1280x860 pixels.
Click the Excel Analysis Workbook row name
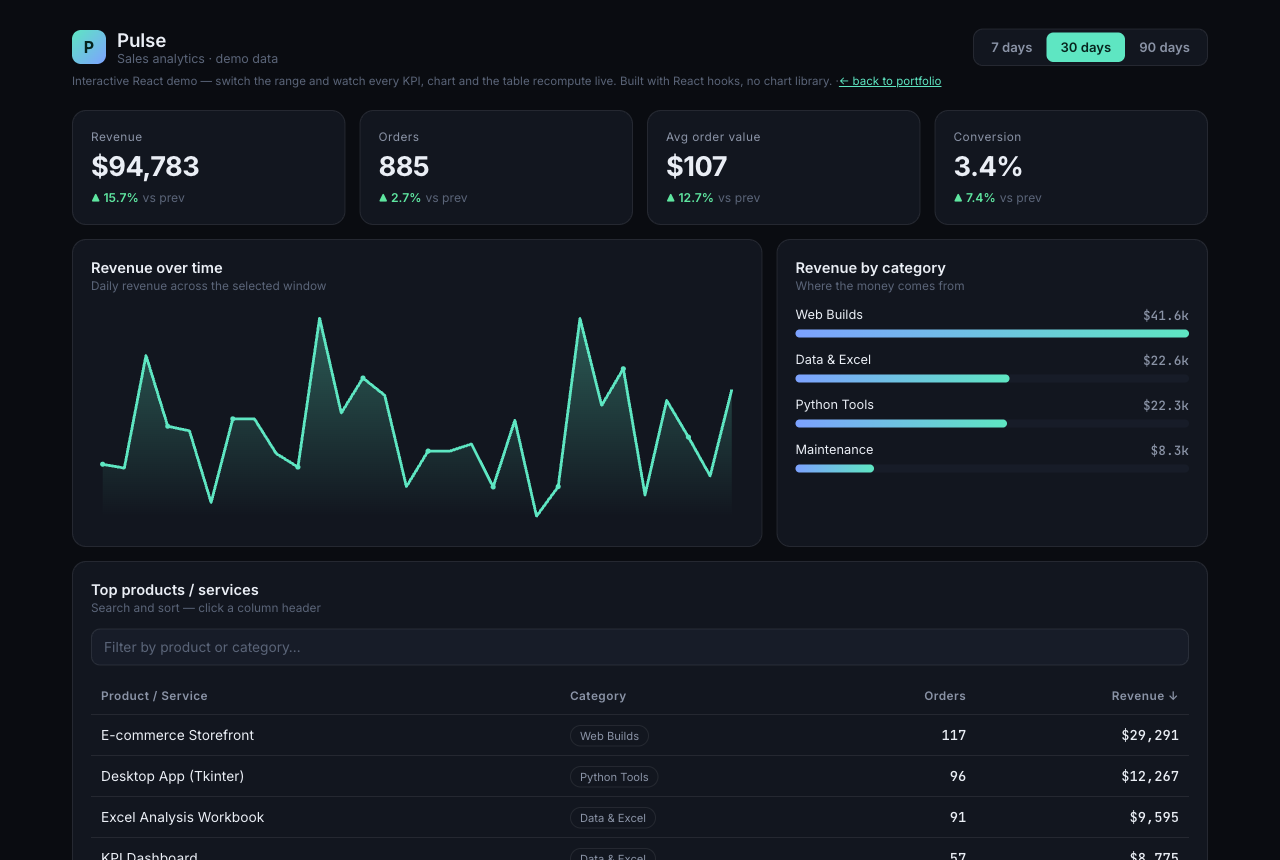182,817
